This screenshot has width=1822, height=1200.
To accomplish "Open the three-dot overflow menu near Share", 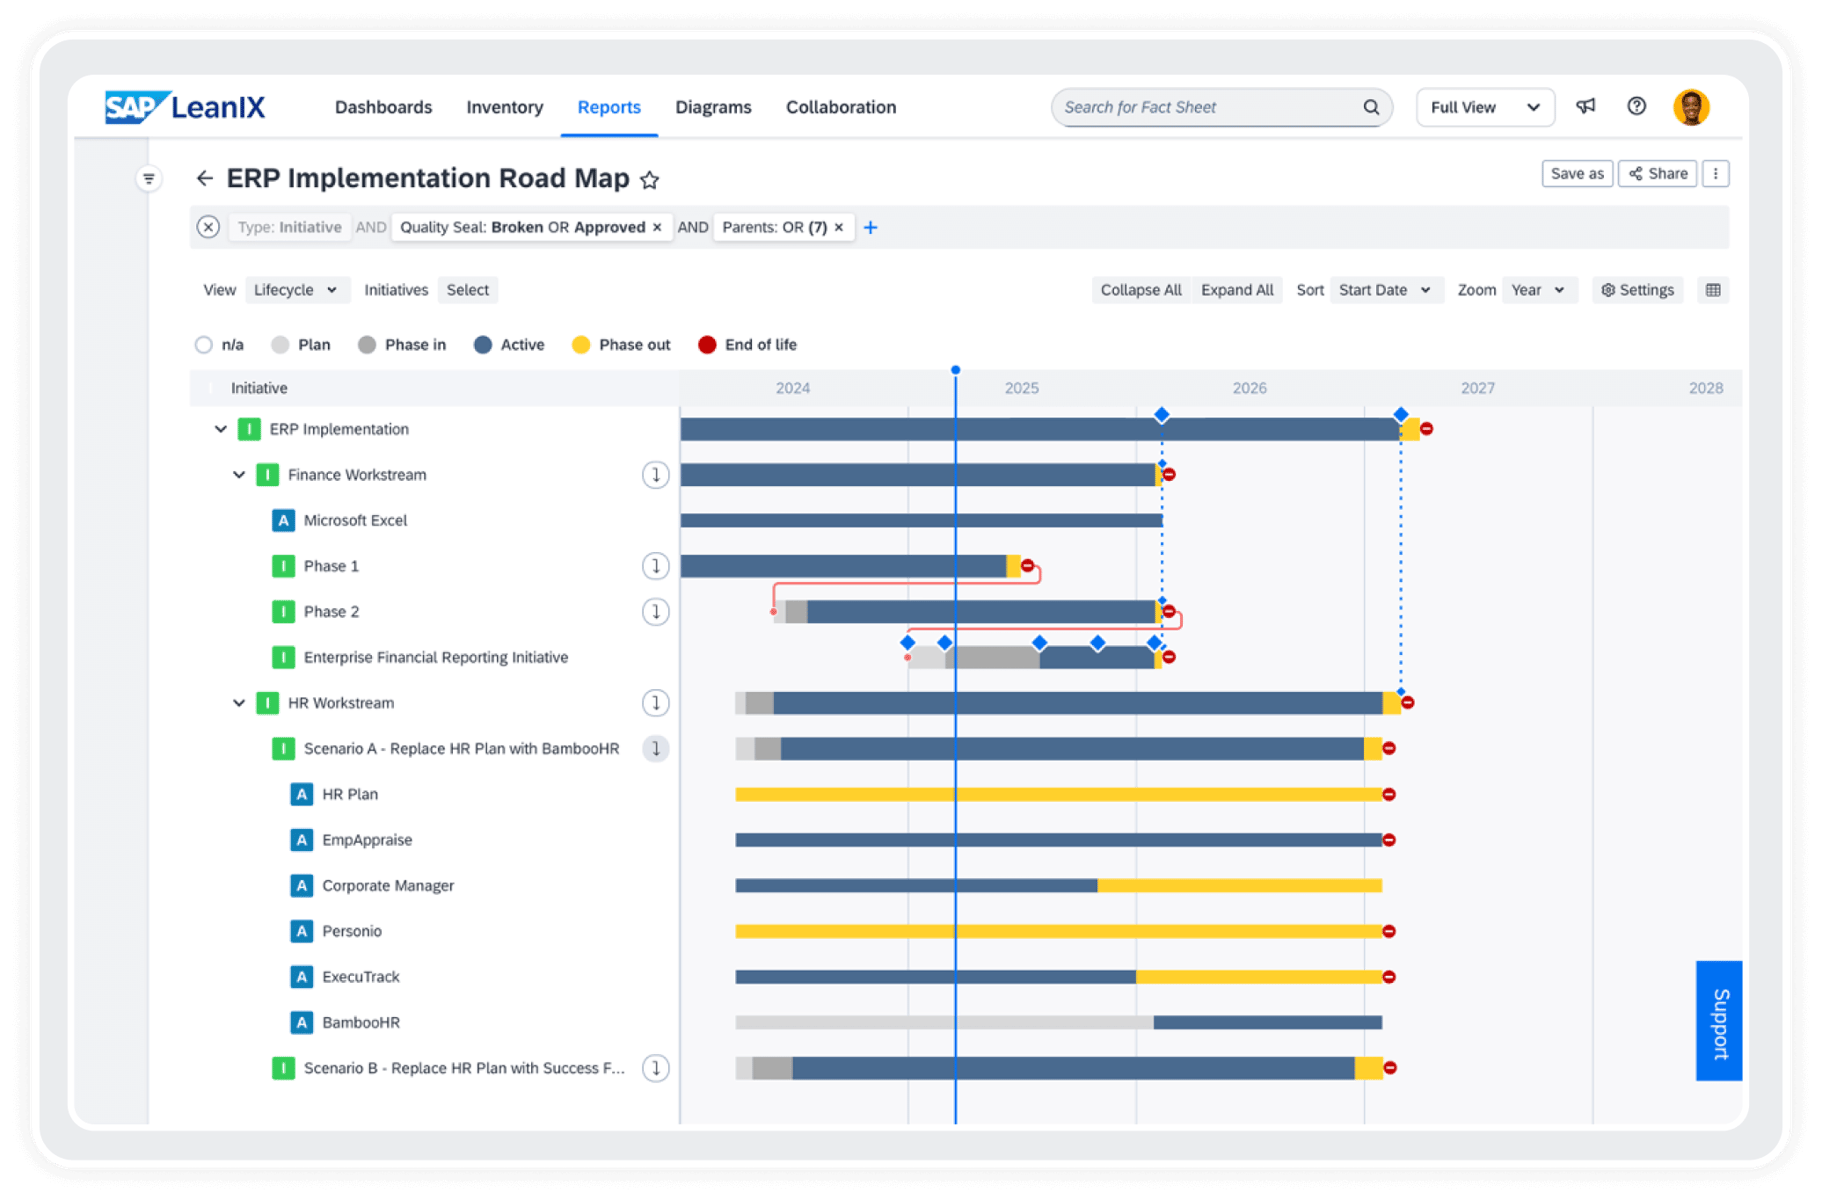I will 1716,173.
